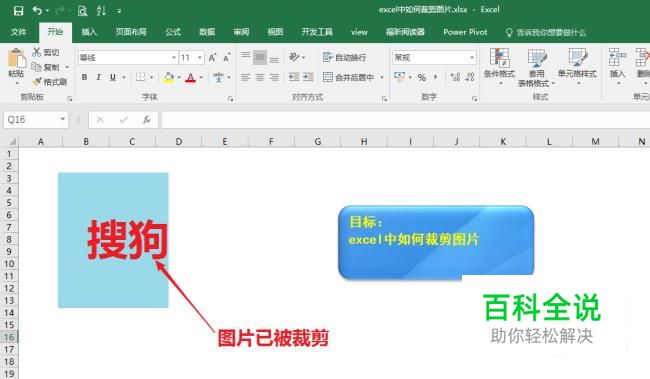This screenshot has height=379, width=650.
Task: Cut the selection with the scissors icon
Action: pos(36,52)
